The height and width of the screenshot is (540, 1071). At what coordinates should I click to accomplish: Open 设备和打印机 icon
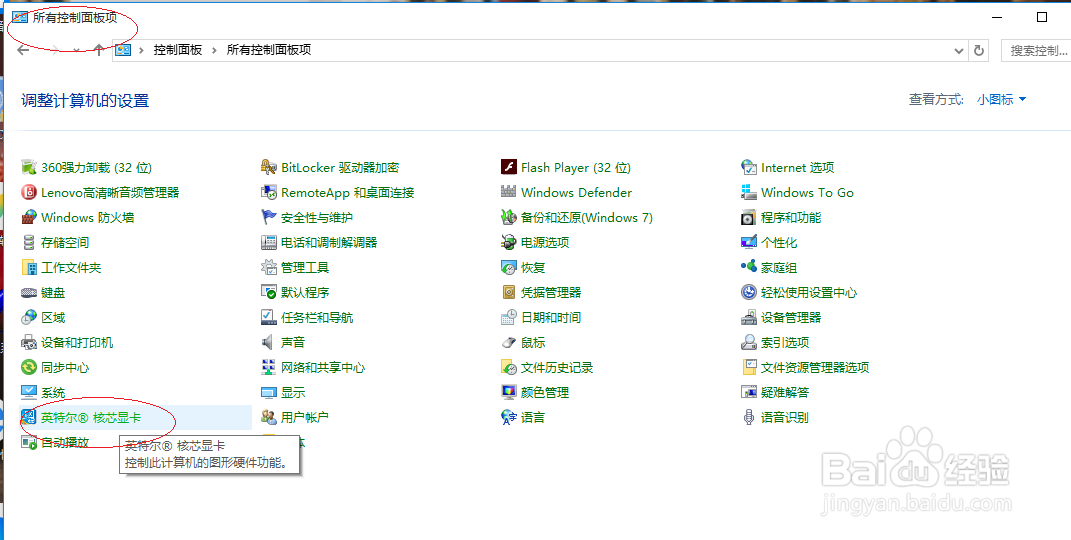(x=29, y=343)
